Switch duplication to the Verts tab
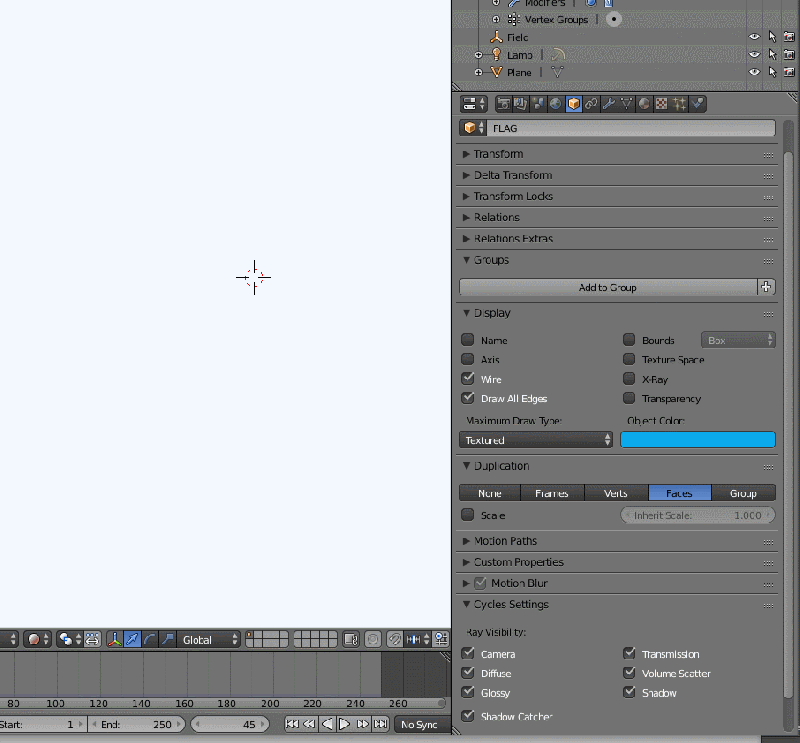The image size is (800, 743). point(616,492)
